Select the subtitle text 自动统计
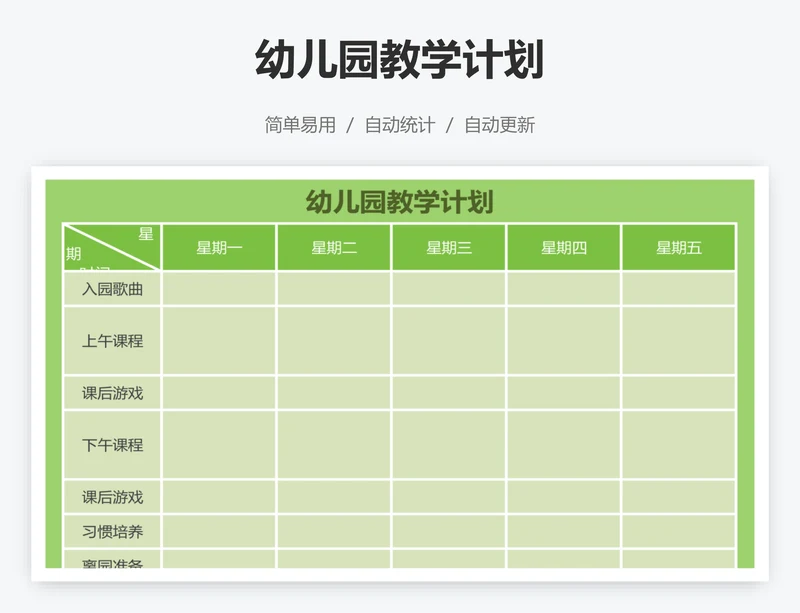800x613 pixels. click(x=400, y=125)
